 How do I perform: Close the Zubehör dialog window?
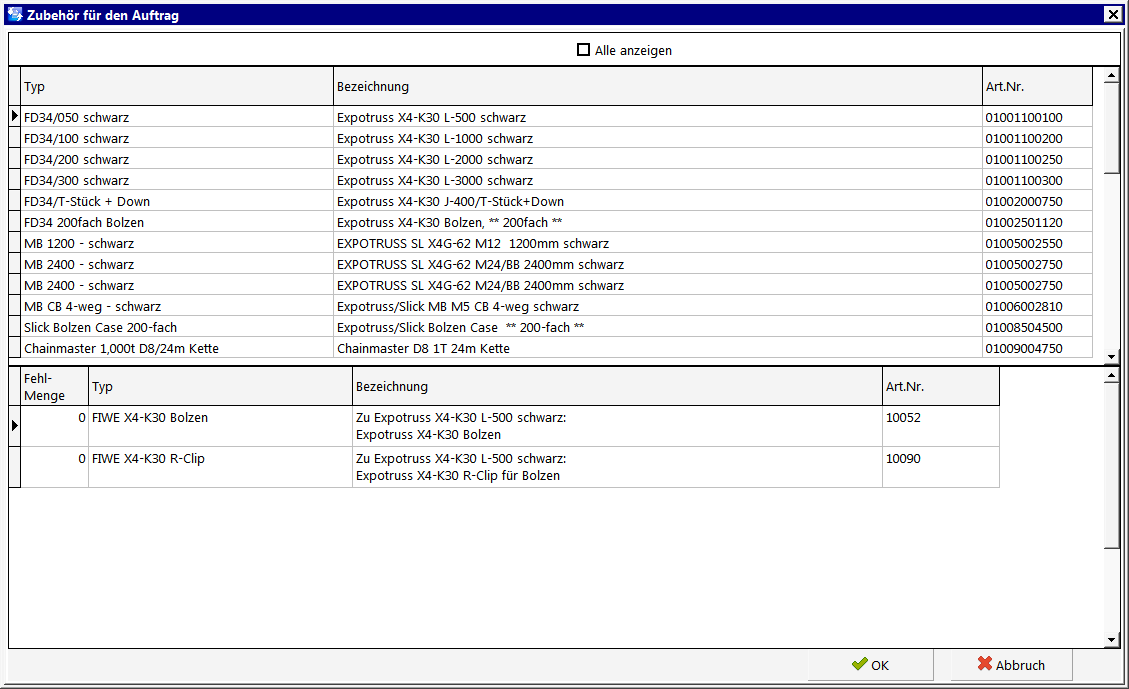point(1112,14)
